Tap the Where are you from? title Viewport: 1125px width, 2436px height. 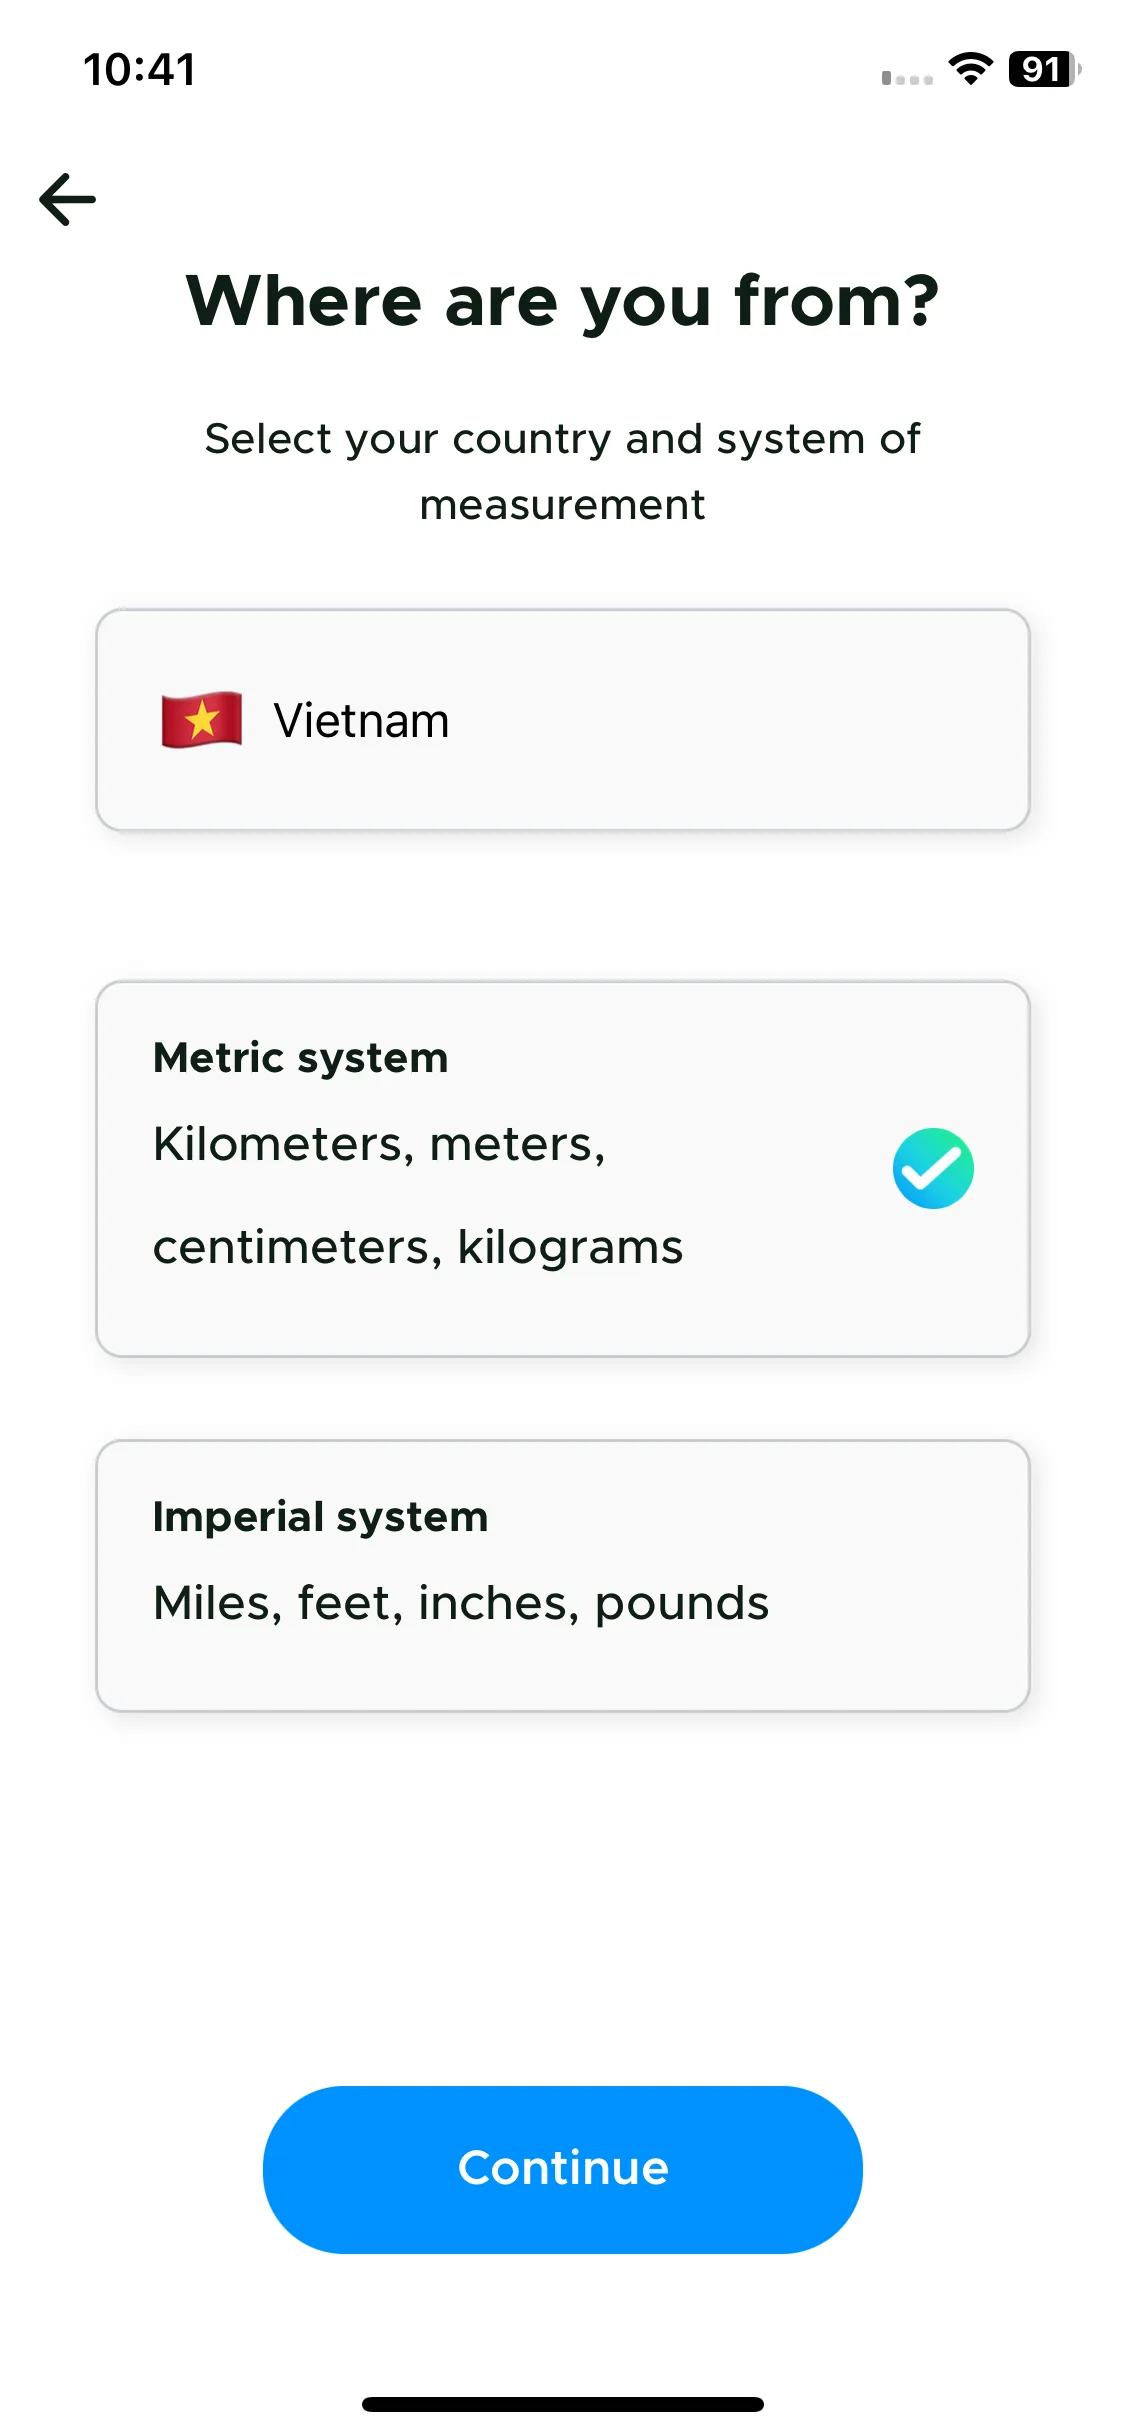point(563,301)
